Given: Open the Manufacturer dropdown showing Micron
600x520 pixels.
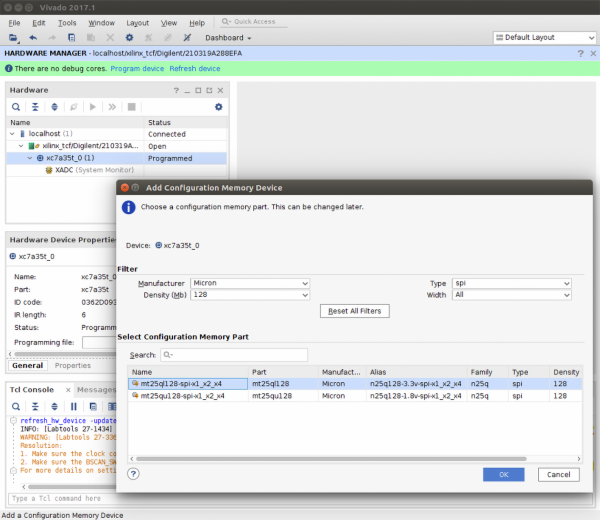Looking at the screenshot, I should click(250, 283).
